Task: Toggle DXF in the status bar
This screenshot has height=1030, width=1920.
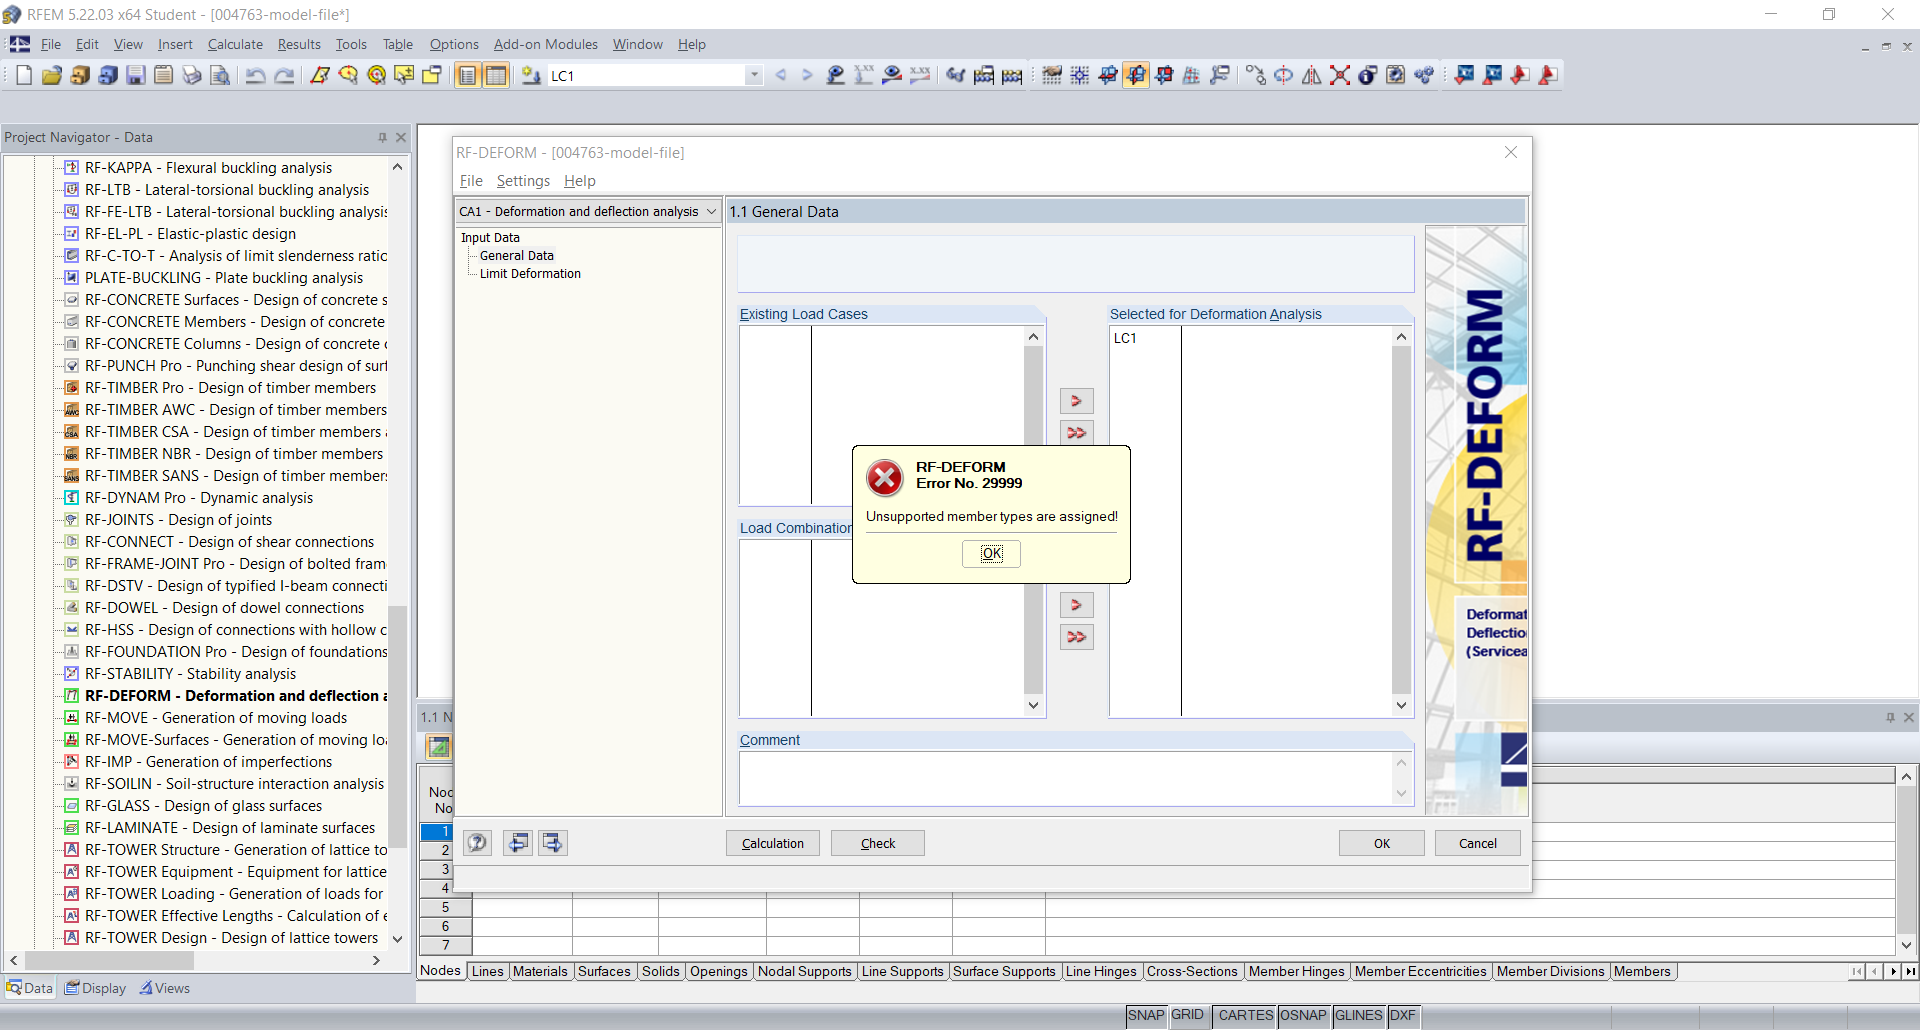Action: click(1403, 1016)
